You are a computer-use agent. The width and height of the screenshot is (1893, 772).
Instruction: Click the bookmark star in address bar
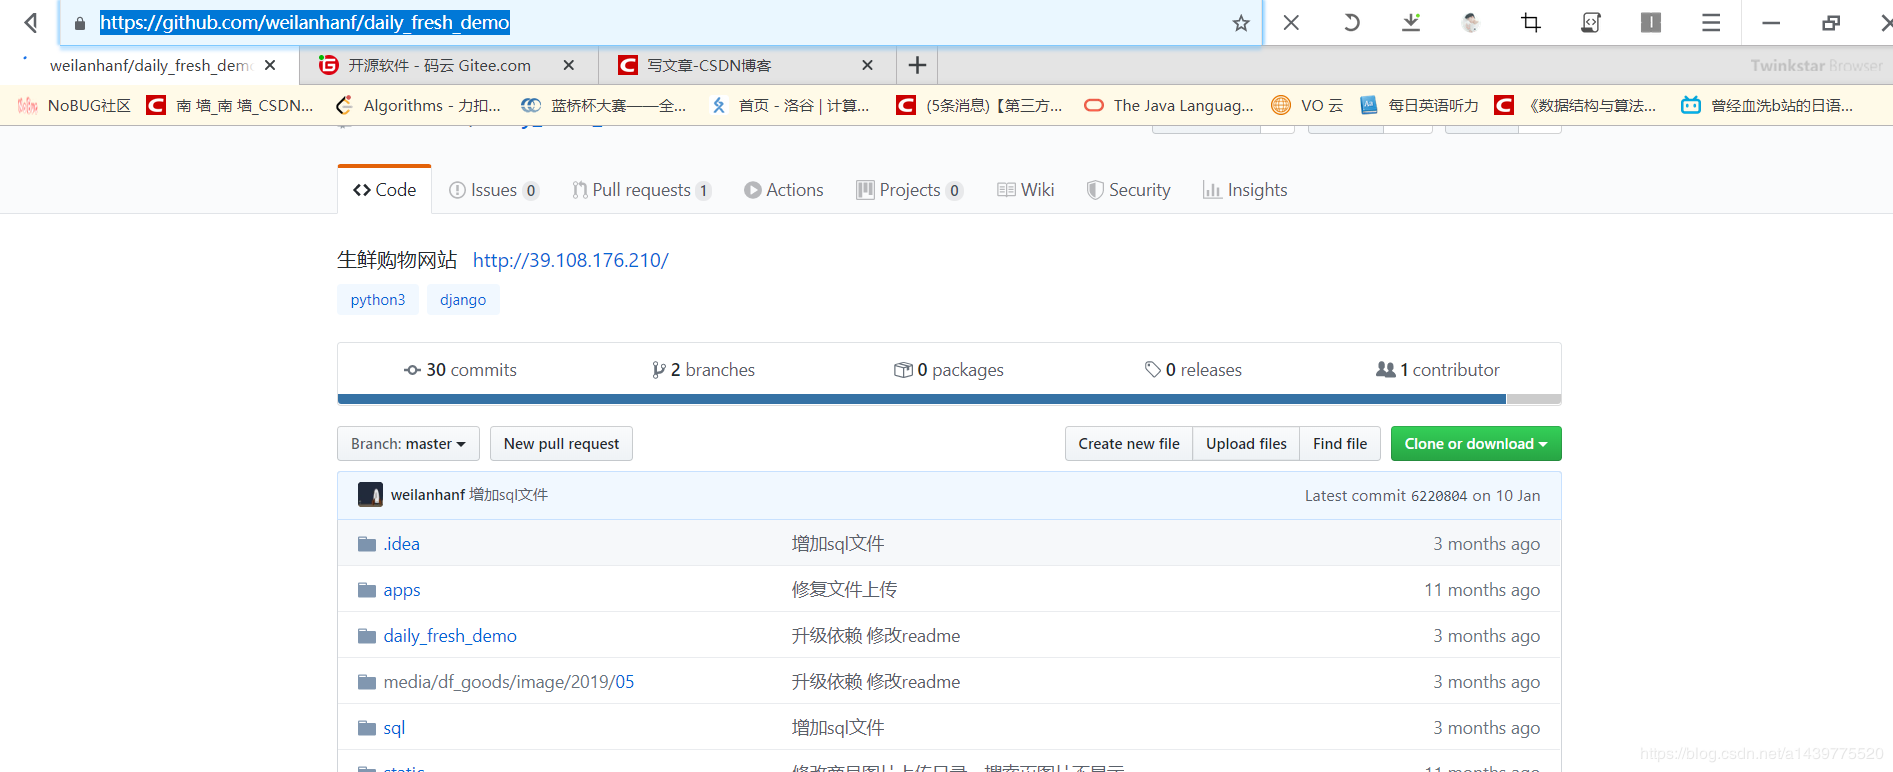pos(1241,23)
